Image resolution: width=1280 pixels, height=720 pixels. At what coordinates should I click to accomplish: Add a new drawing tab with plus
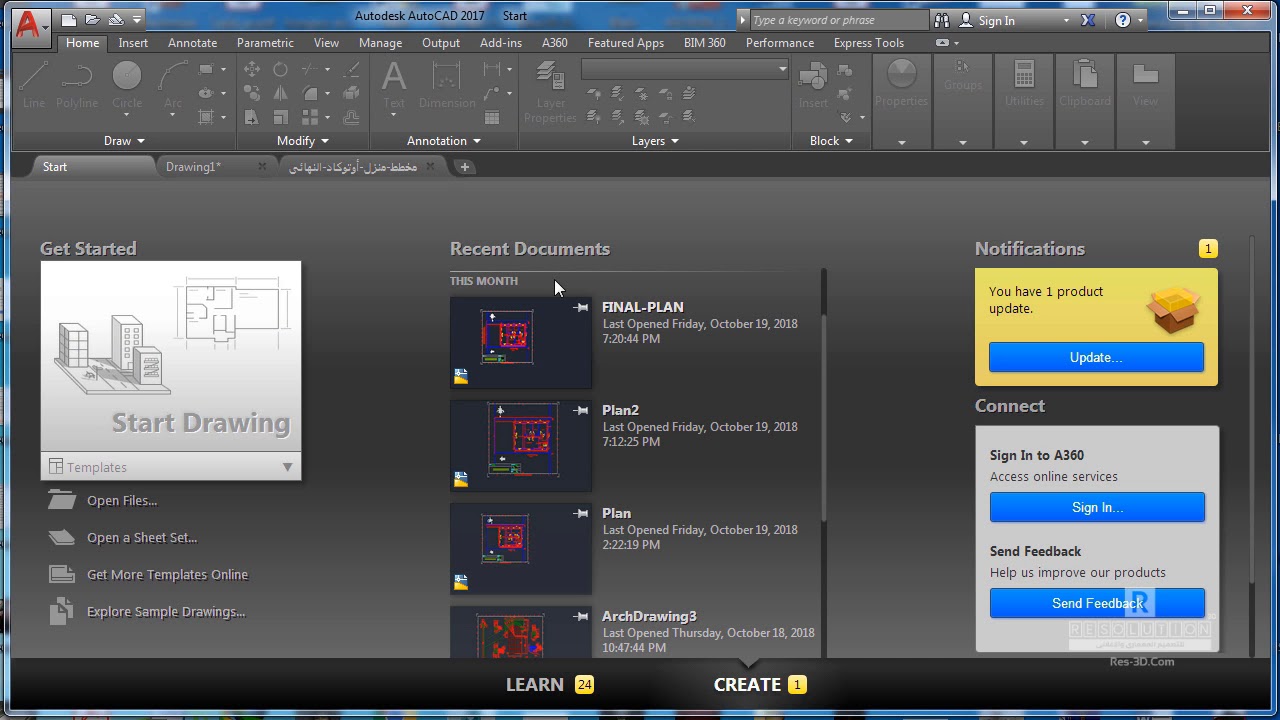tap(464, 167)
